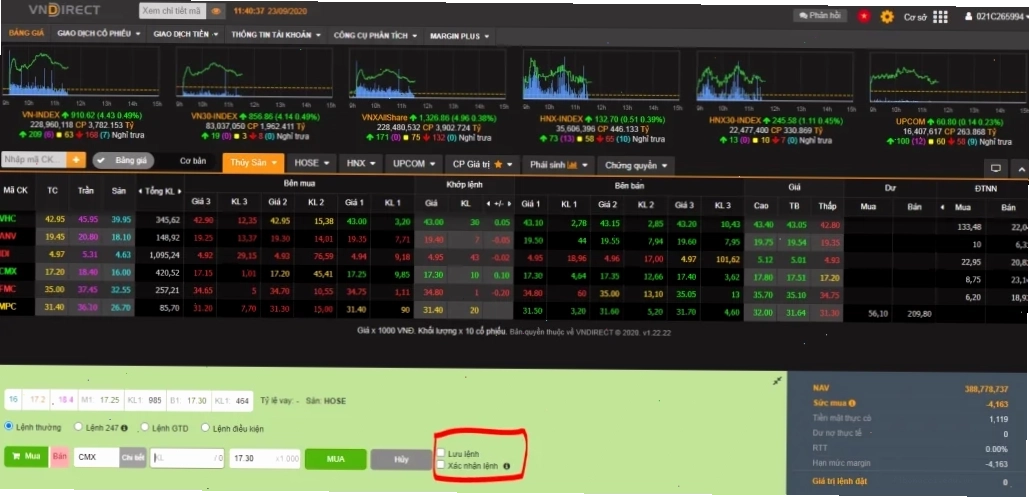Image resolution: width=1029 pixels, height=497 pixels.
Task: Click the green MUA order button
Action: (335, 459)
